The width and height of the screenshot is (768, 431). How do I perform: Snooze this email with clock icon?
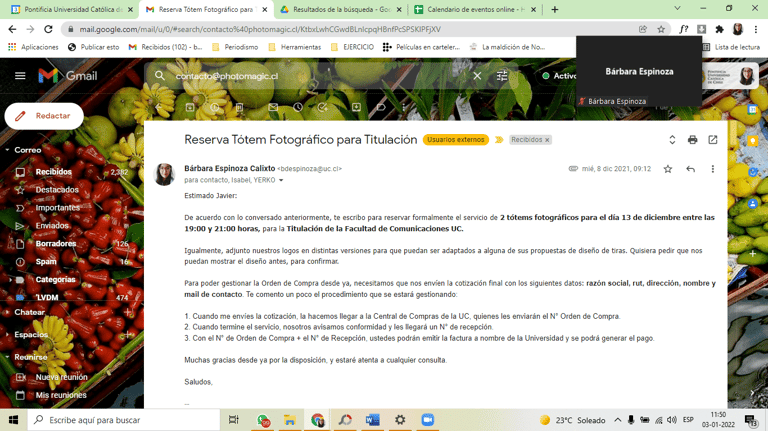298,107
